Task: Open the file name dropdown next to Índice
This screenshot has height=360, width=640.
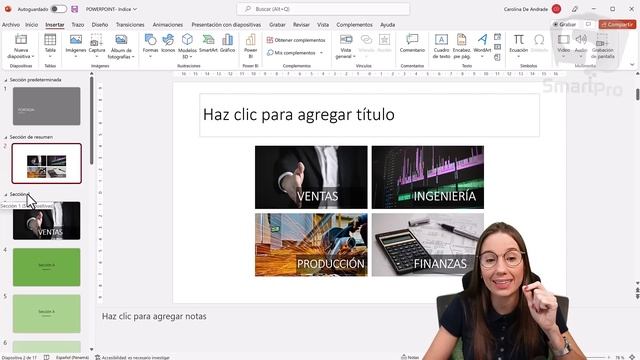Action: pyautogui.click(x=135, y=9)
